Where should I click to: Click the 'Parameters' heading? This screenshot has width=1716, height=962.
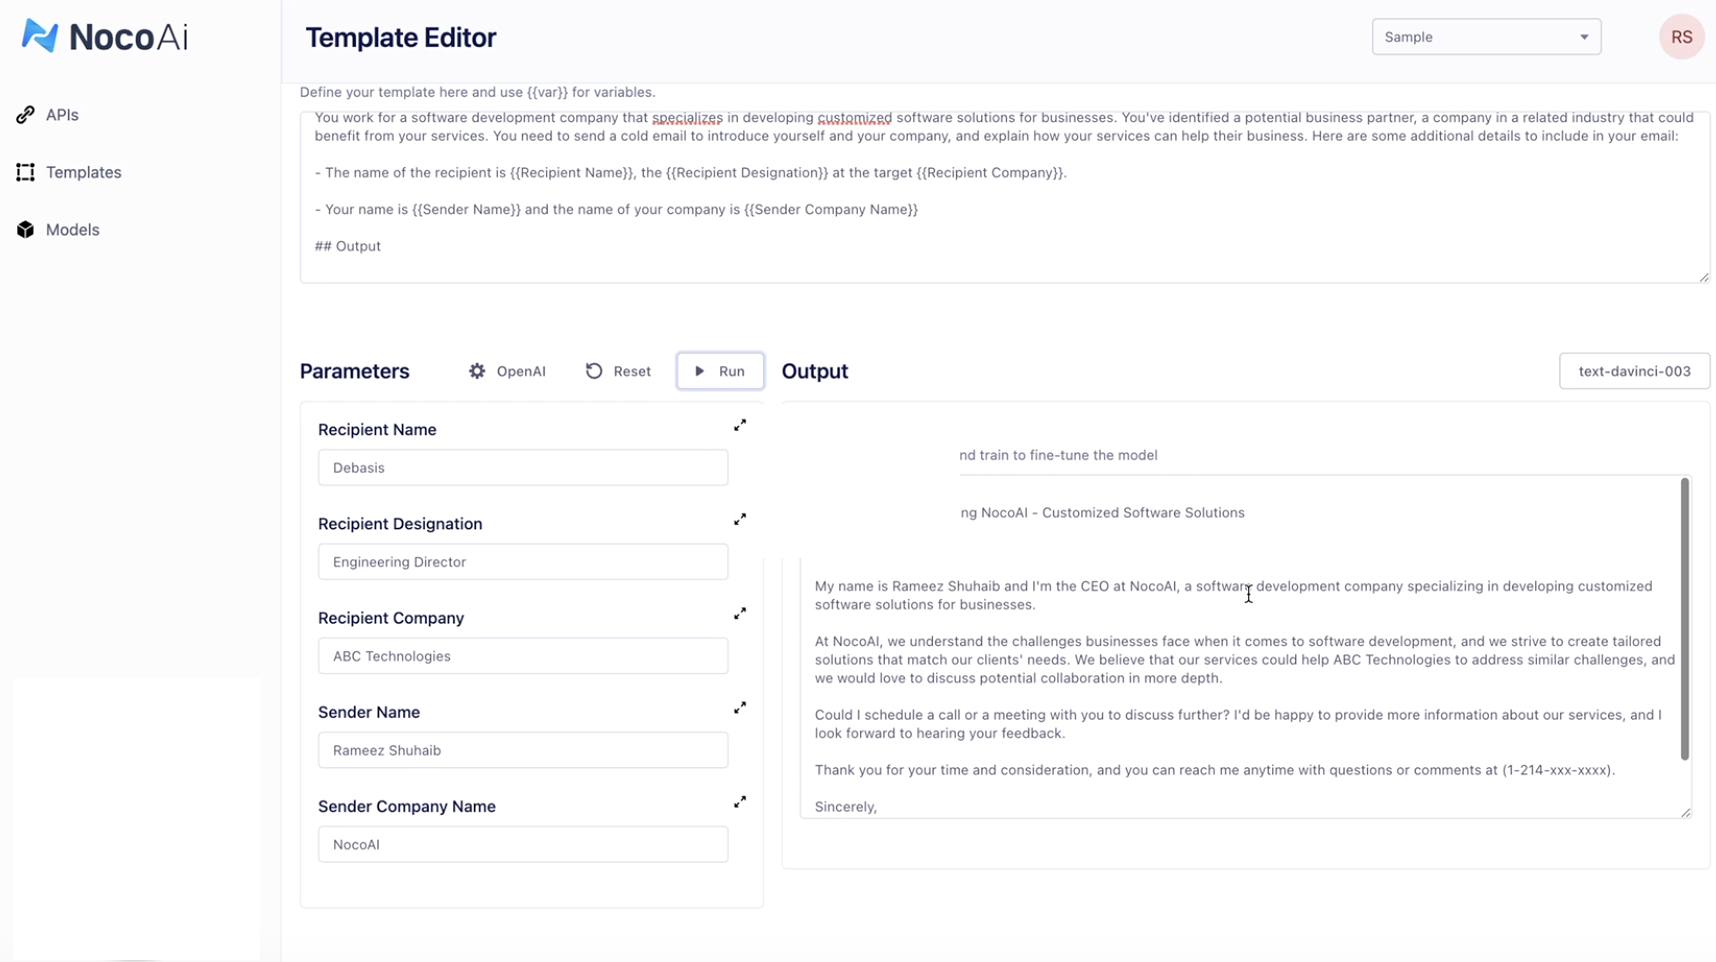(355, 371)
